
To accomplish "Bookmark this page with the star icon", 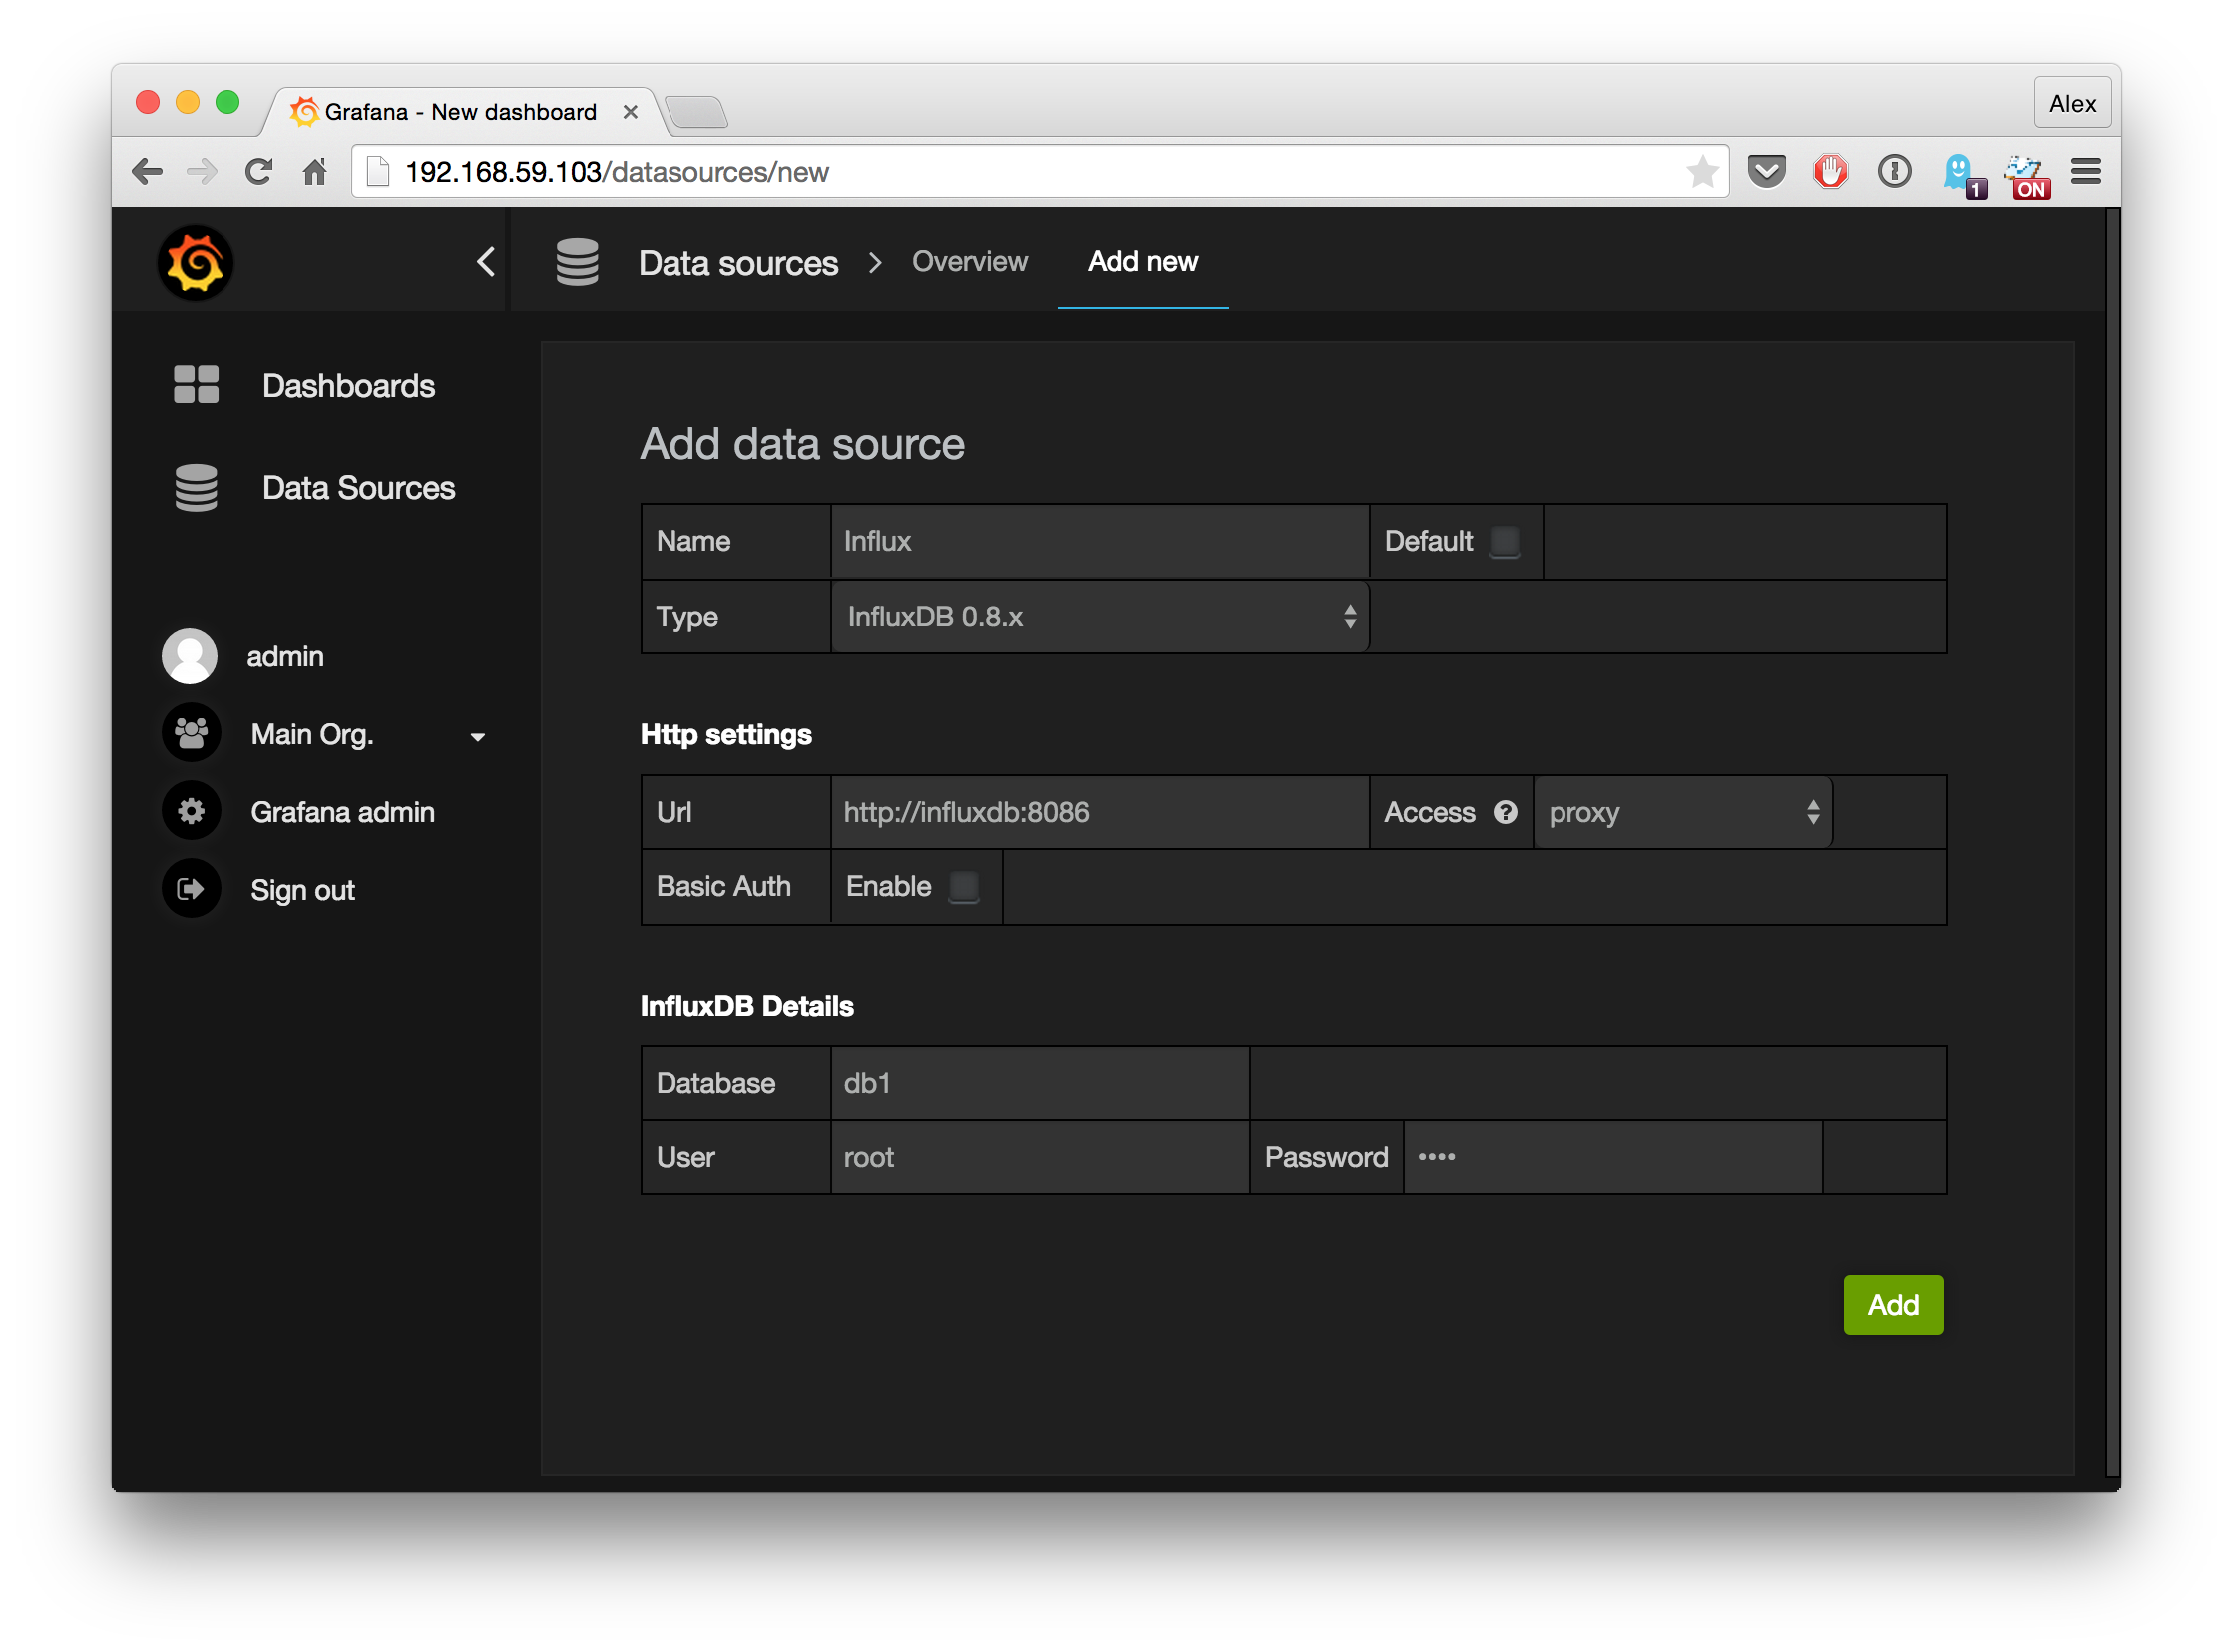I will coord(1702,171).
